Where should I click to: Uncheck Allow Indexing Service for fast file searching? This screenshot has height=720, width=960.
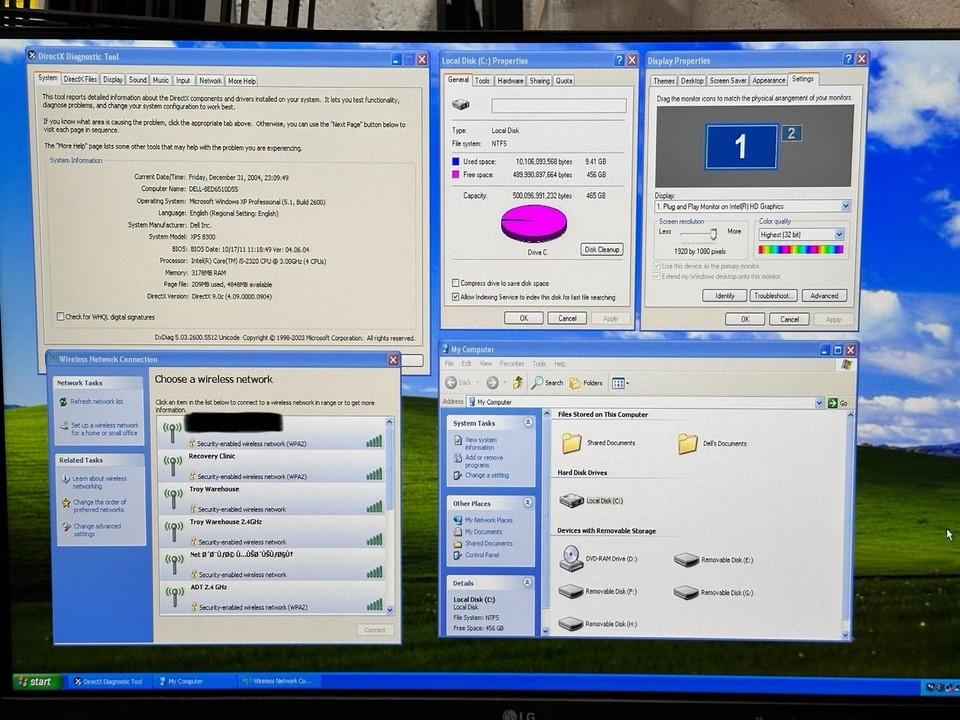[455, 296]
